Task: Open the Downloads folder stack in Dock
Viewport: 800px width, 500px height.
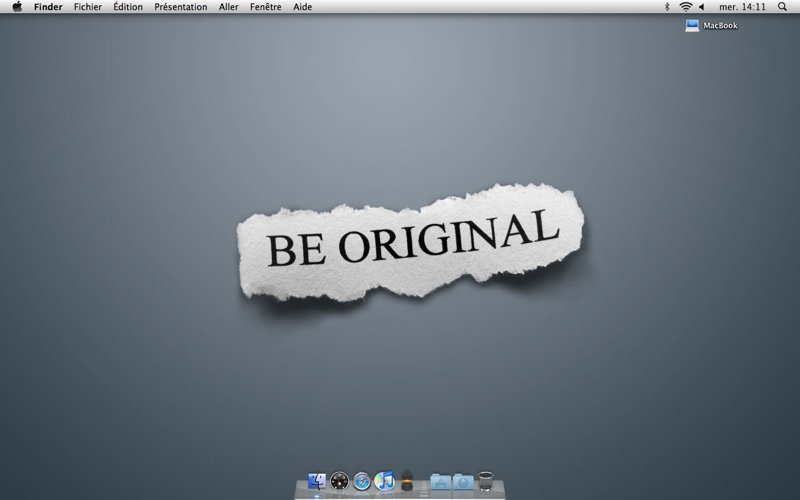Action: pyautogui.click(x=463, y=482)
